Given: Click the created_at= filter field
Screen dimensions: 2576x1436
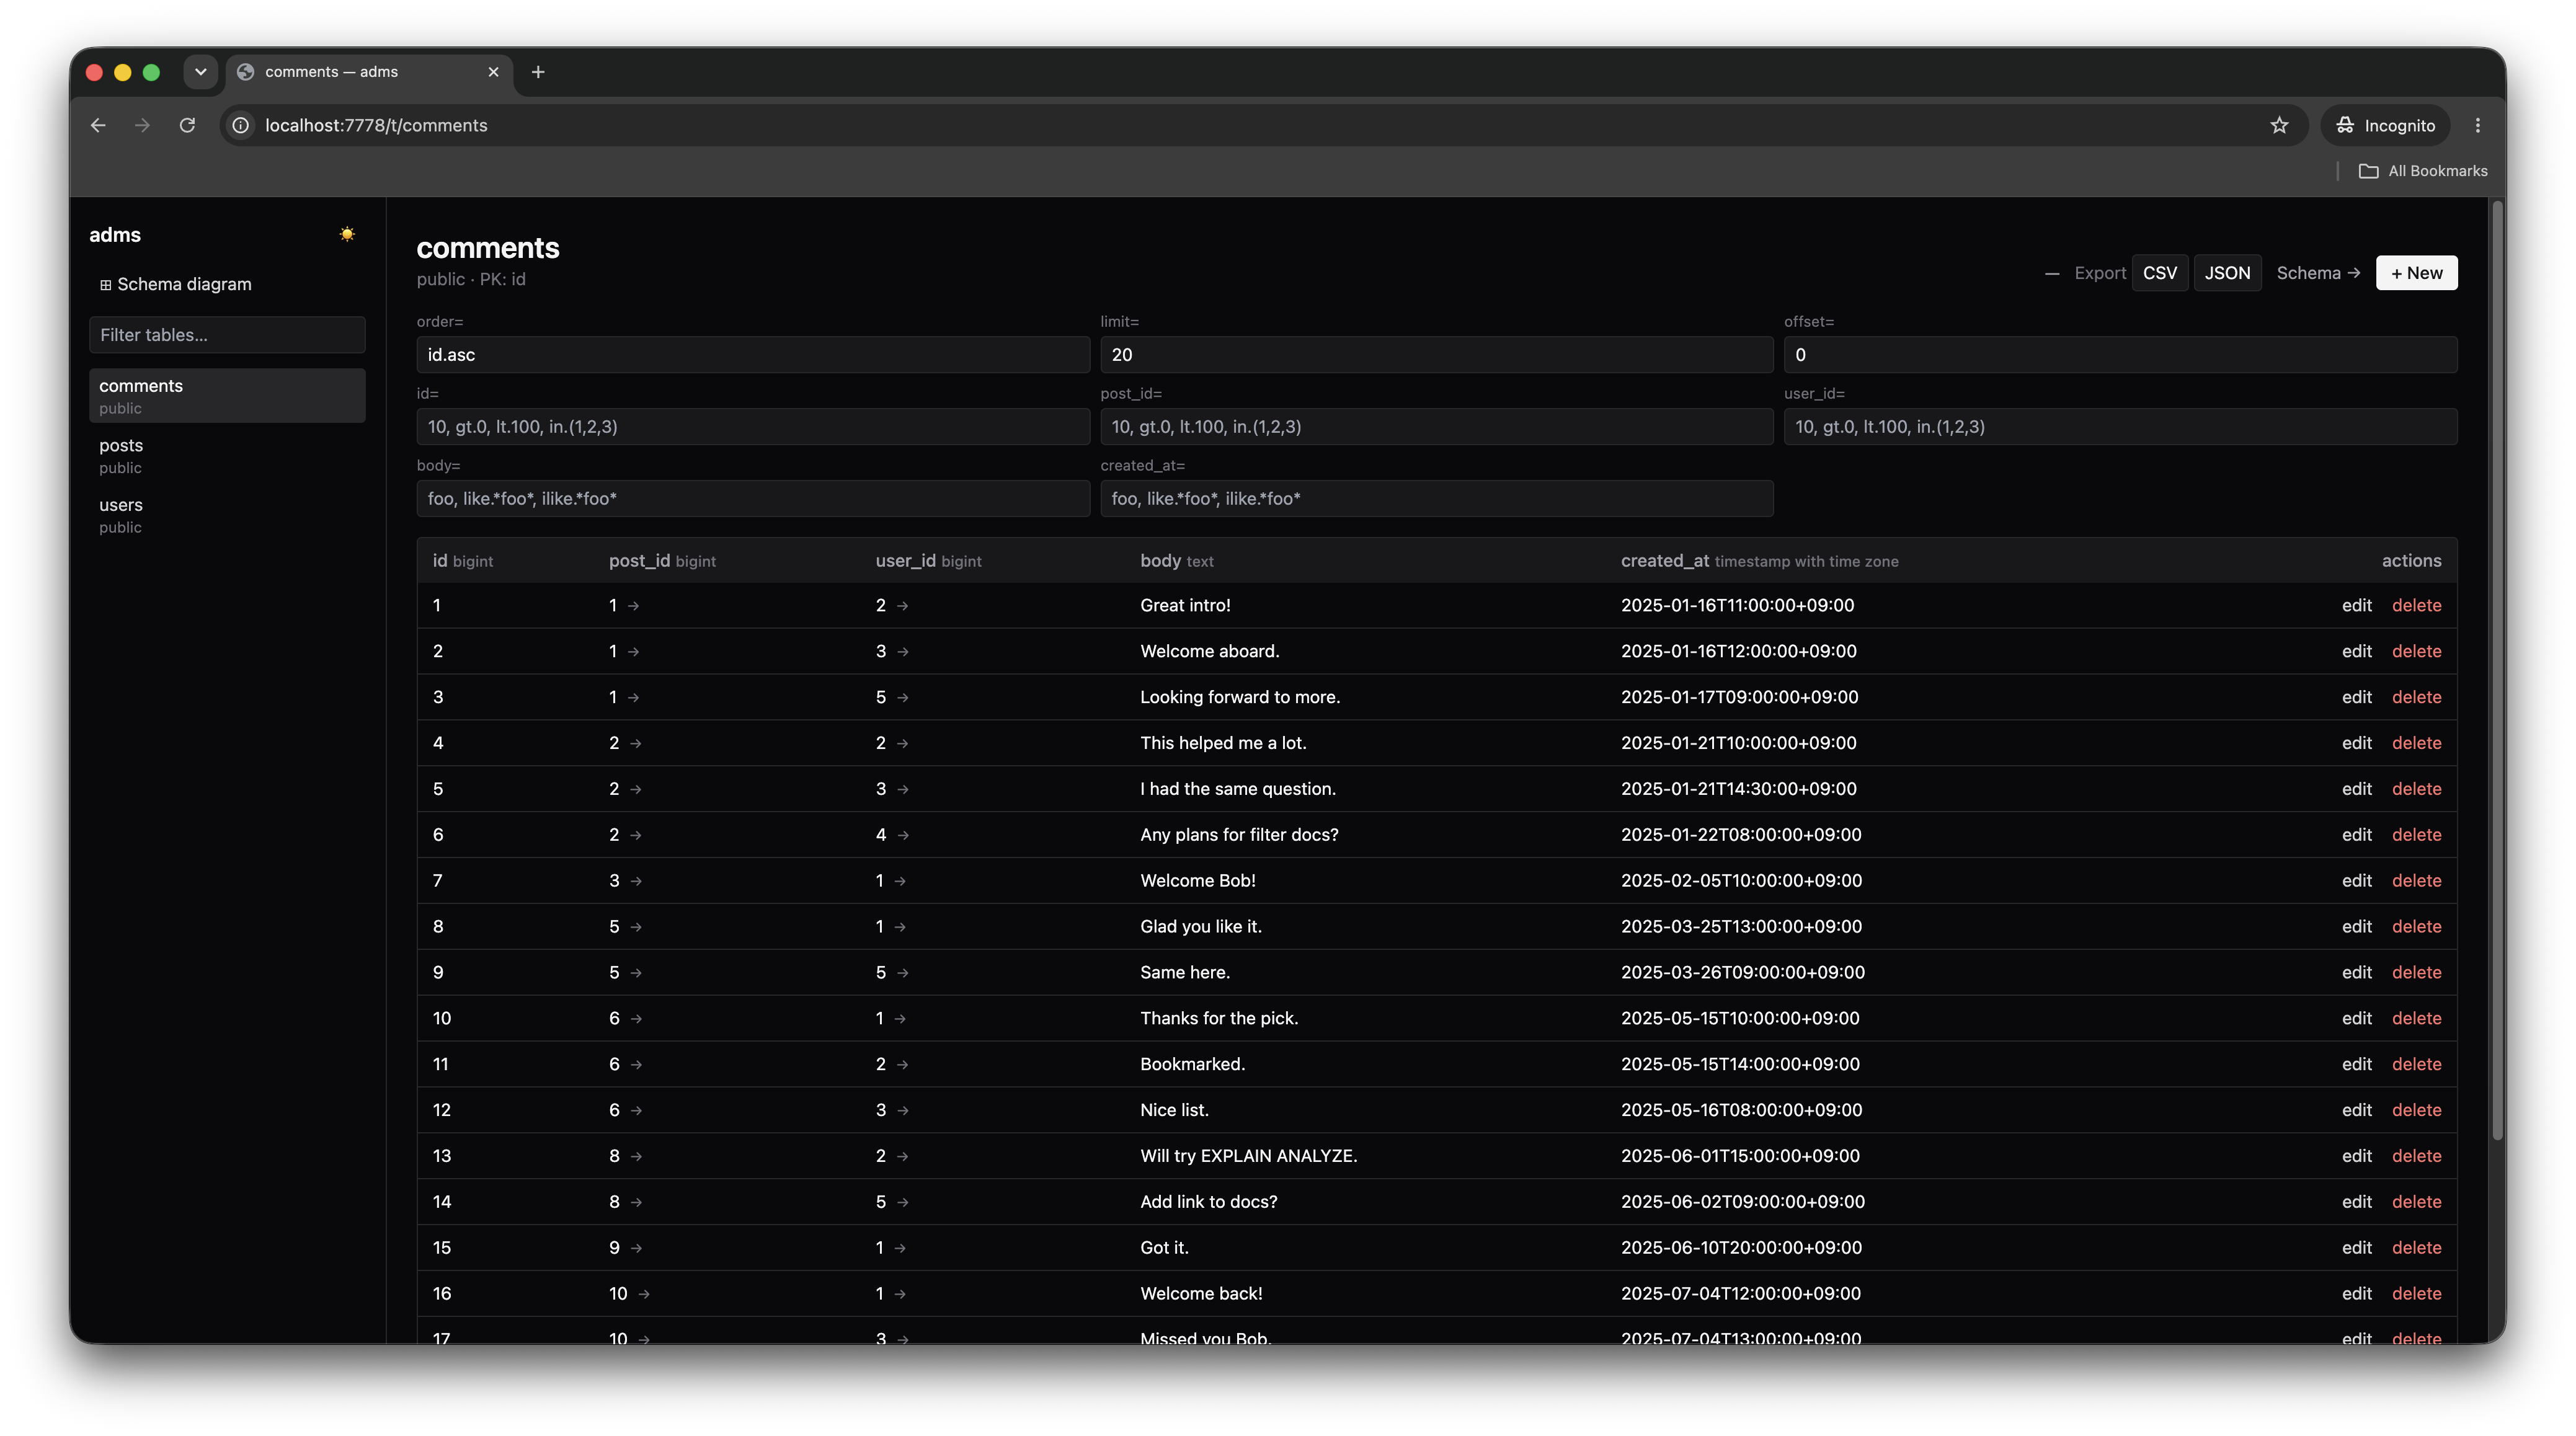Looking at the screenshot, I should [x=1436, y=499].
